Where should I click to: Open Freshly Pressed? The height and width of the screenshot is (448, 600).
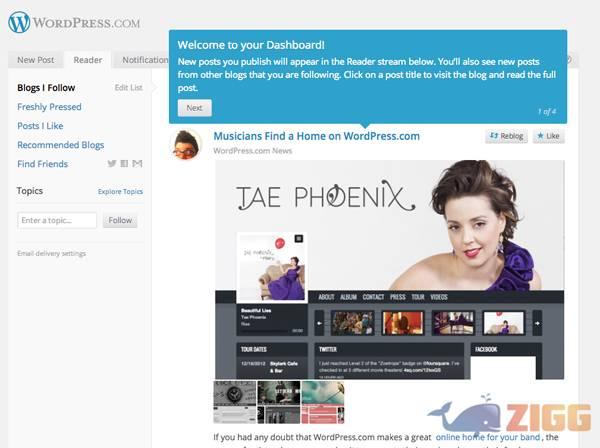49,107
